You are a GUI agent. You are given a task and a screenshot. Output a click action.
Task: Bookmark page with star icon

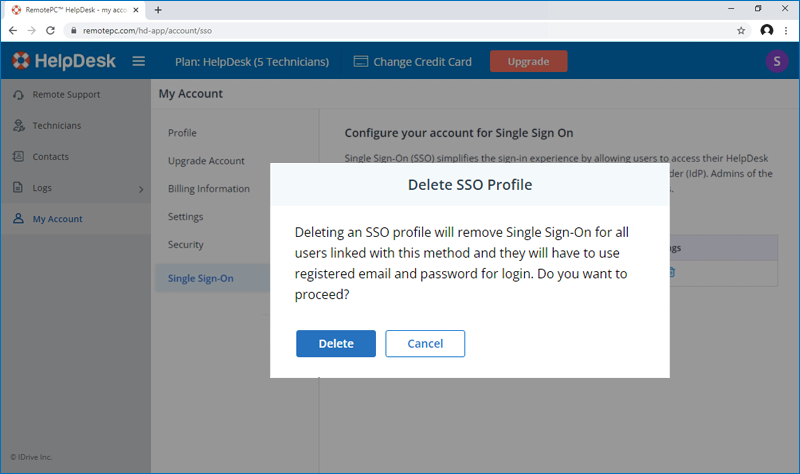click(x=741, y=31)
